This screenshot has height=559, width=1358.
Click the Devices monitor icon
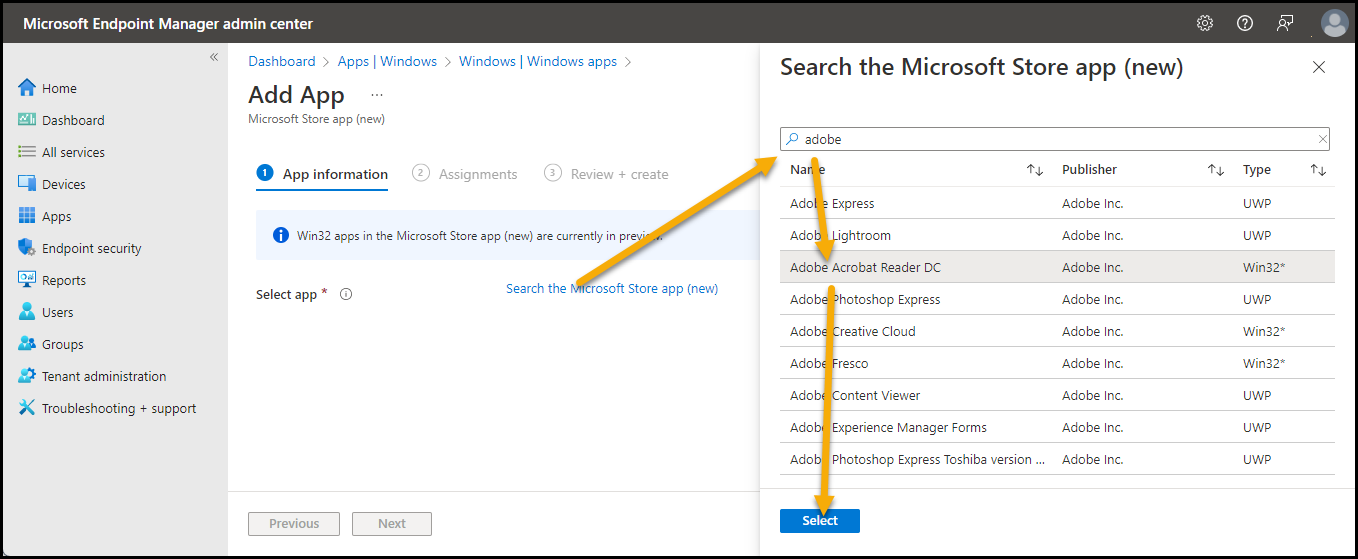[x=27, y=183]
